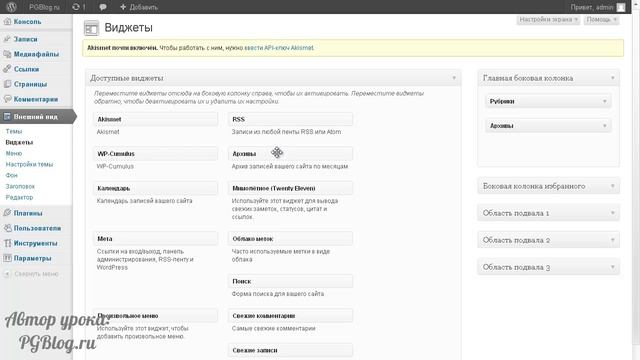Expand the Рубрики widget settings arrow

(x=604, y=101)
